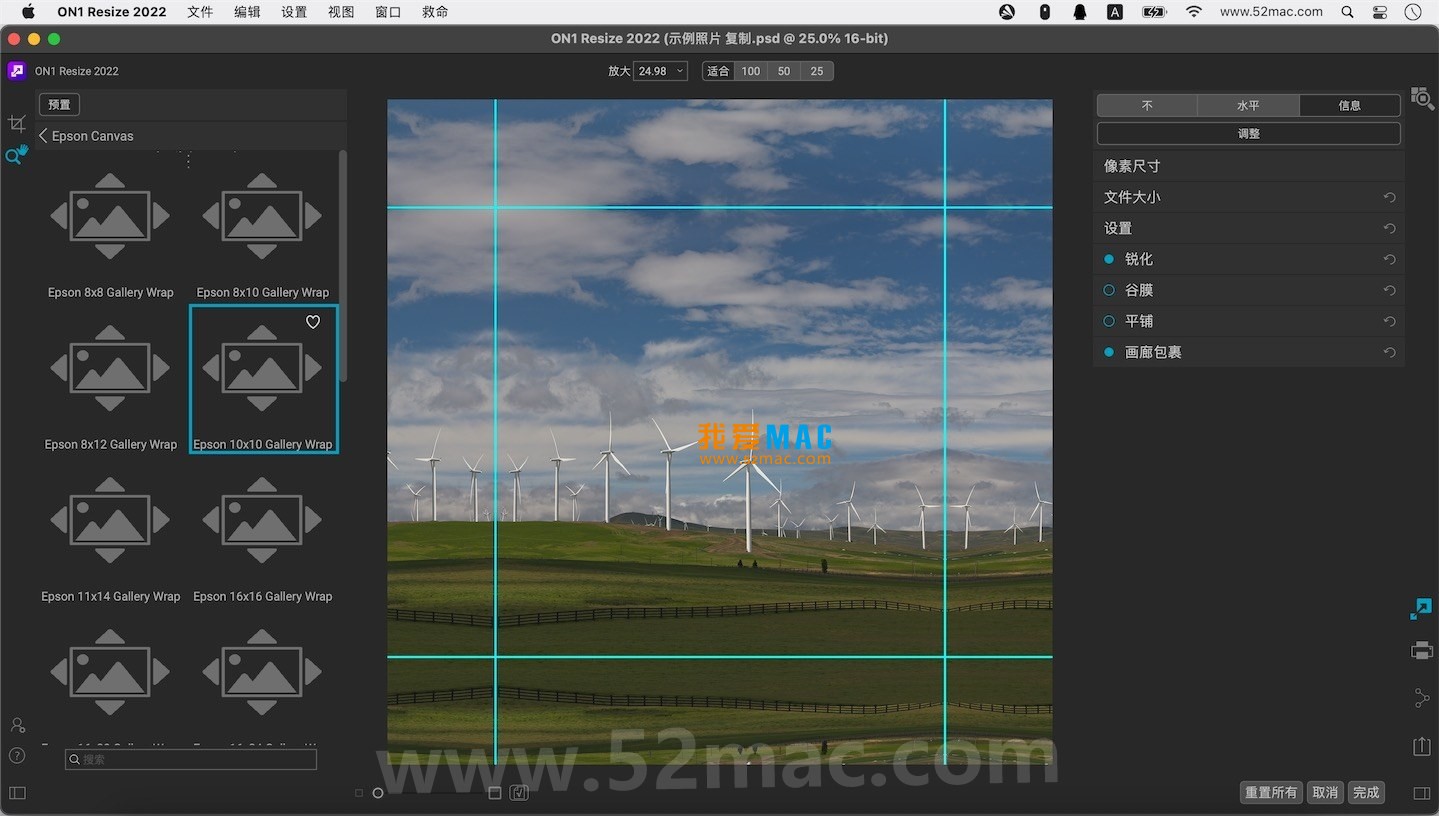Switch to the 不 tab
Image resolution: width=1439 pixels, height=816 pixels.
1147,105
